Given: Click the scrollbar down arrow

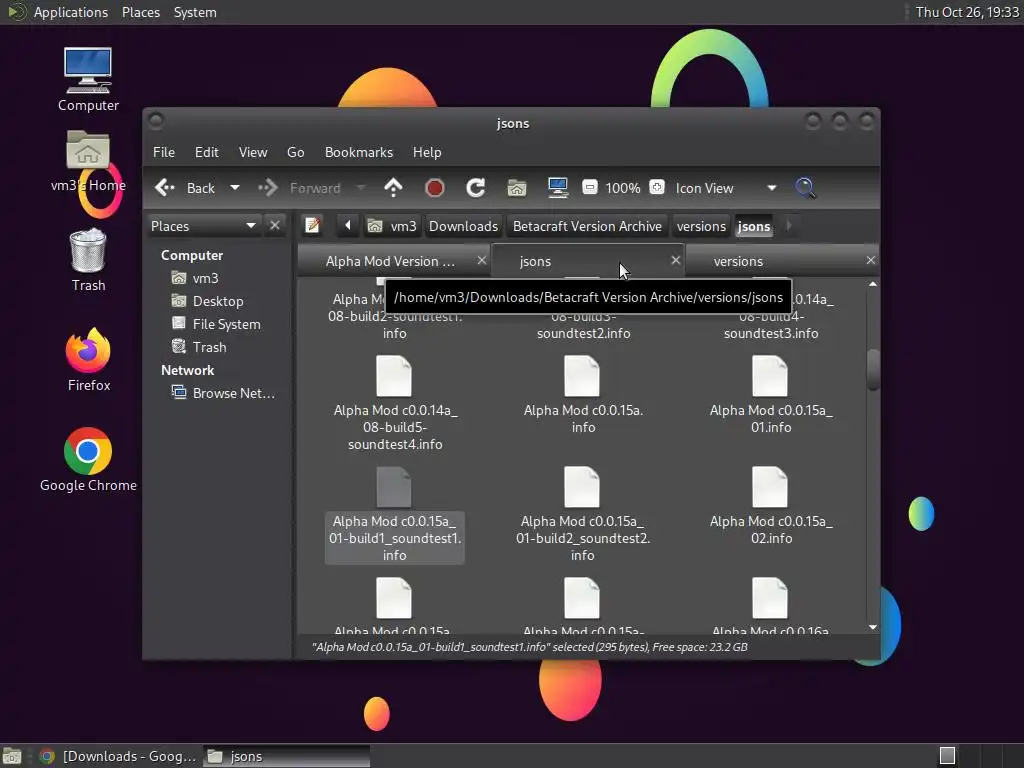Looking at the screenshot, I should point(872,627).
